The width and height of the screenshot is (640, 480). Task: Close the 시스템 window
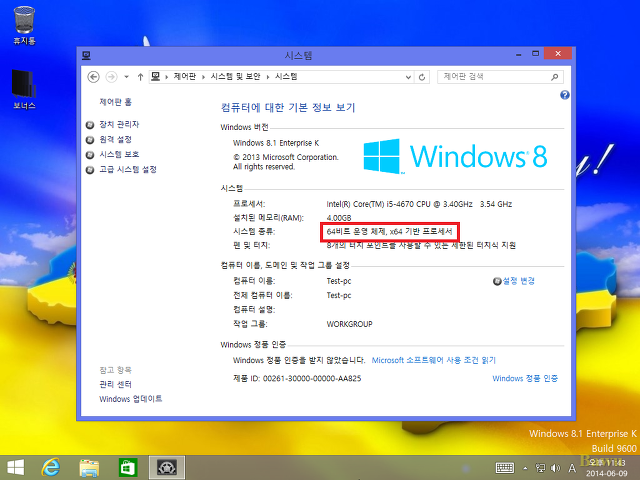(558, 53)
